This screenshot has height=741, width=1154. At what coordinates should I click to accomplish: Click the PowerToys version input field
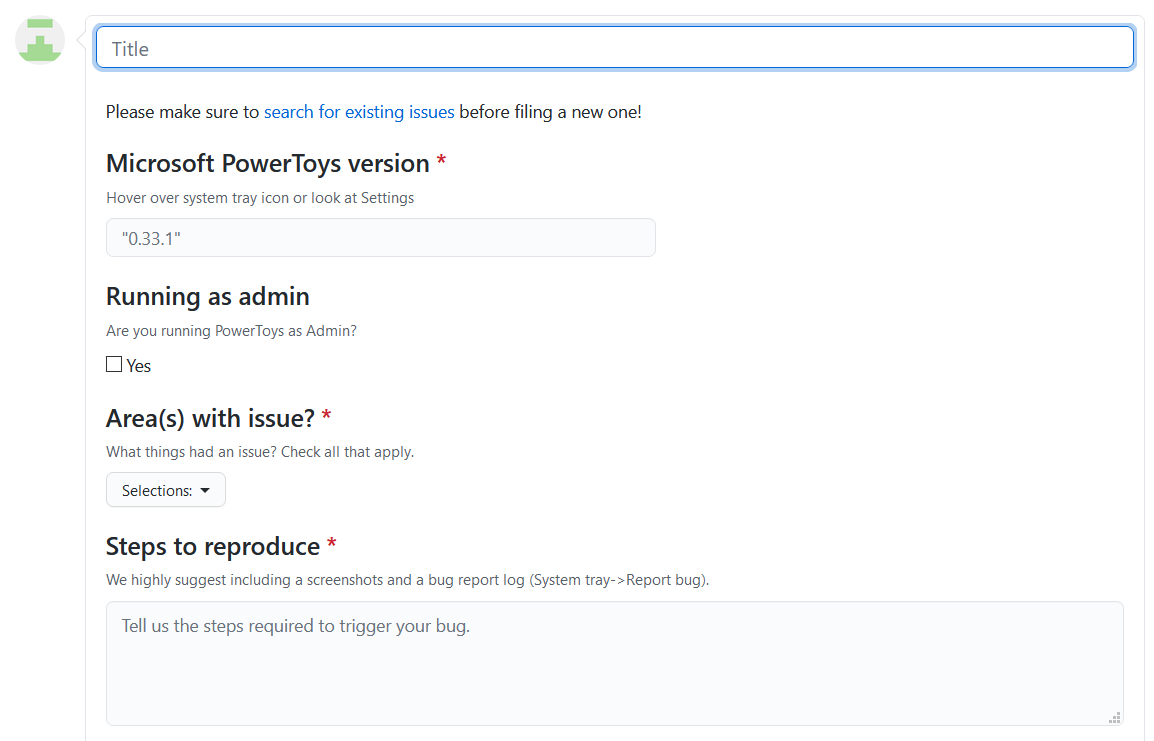pyautogui.click(x=380, y=238)
